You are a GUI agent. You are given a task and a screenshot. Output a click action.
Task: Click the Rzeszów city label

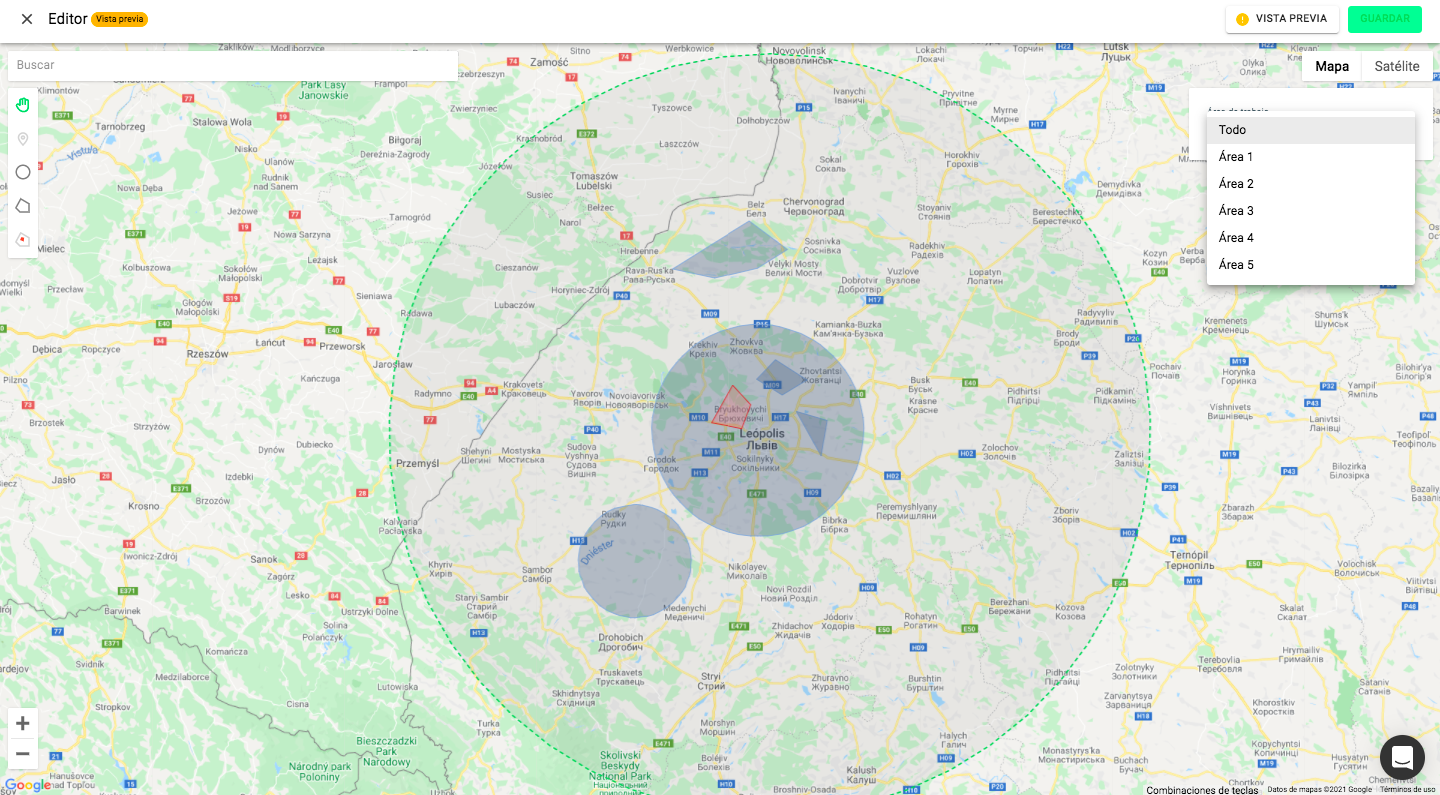208,354
